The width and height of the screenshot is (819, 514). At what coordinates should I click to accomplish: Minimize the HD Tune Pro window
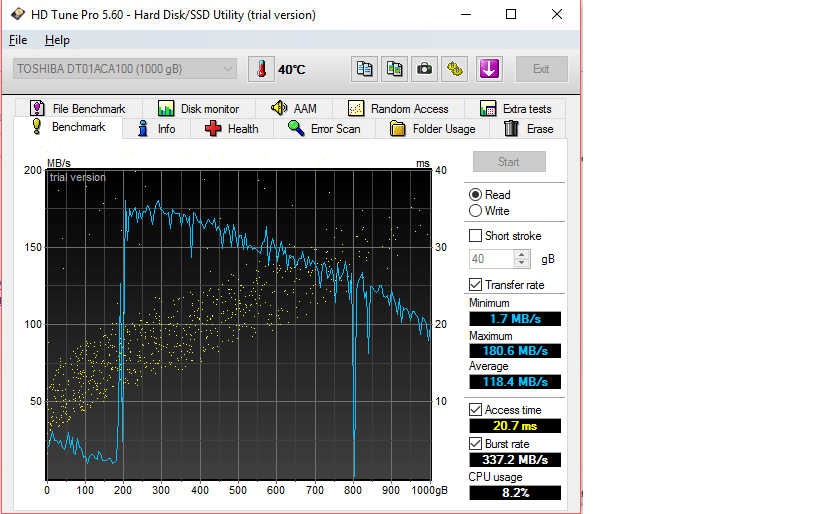coord(466,14)
